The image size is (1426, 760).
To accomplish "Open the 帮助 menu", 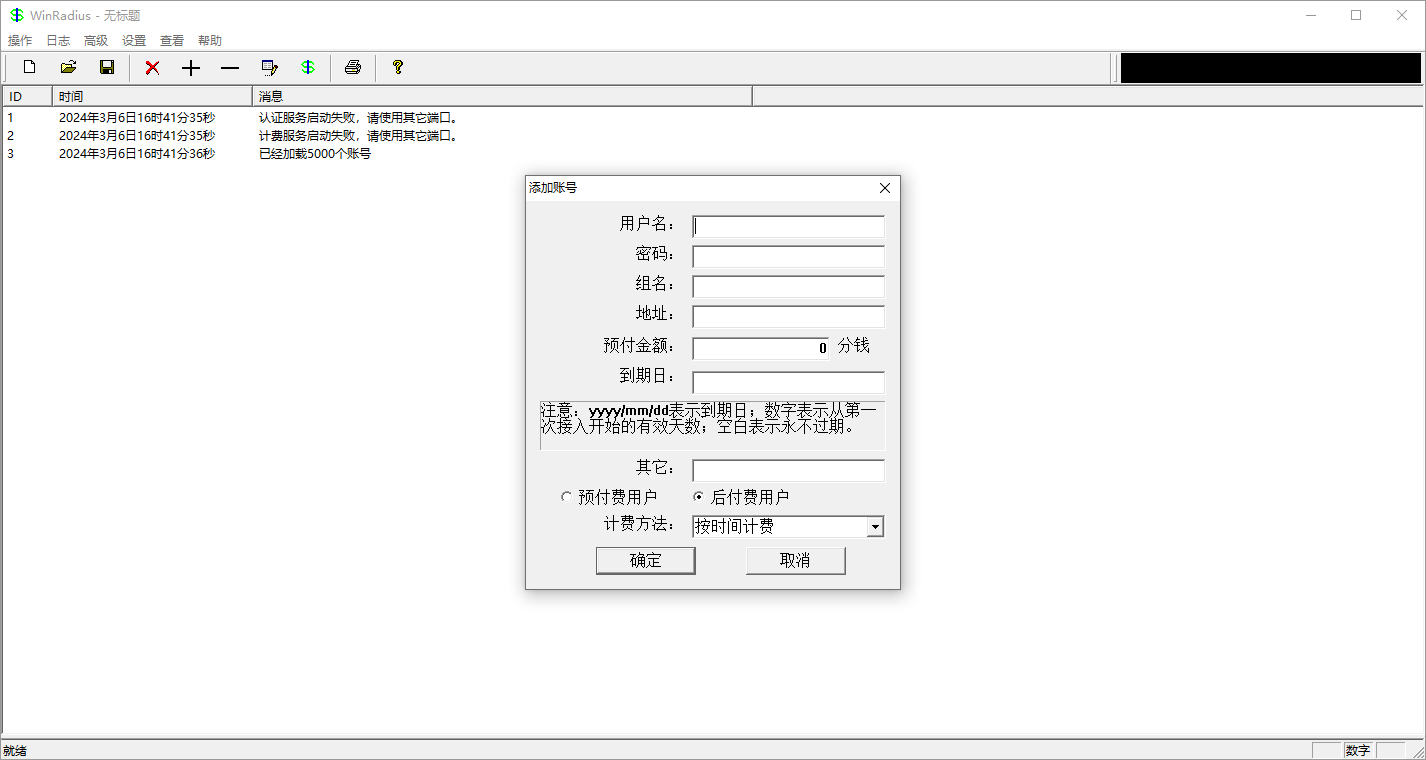I will (210, 41).
